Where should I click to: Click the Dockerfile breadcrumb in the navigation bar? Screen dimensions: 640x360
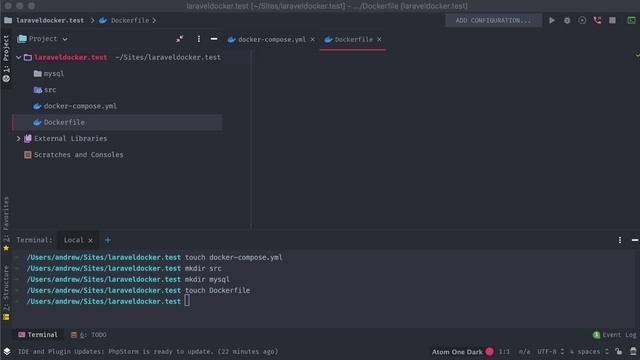click(x=124, y=20)
